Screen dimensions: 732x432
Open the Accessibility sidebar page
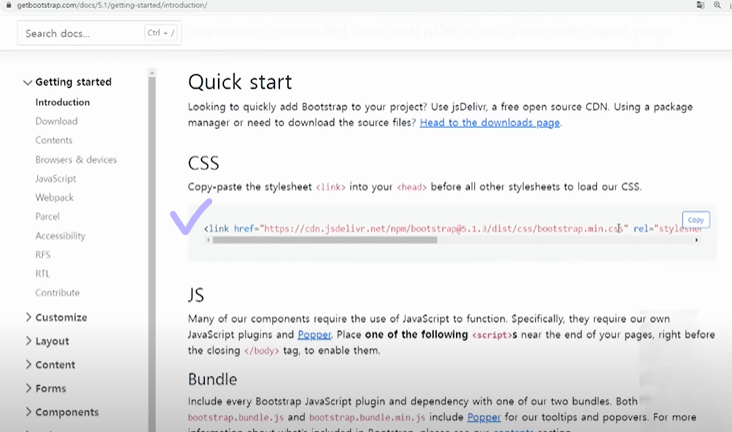[60, 236]
